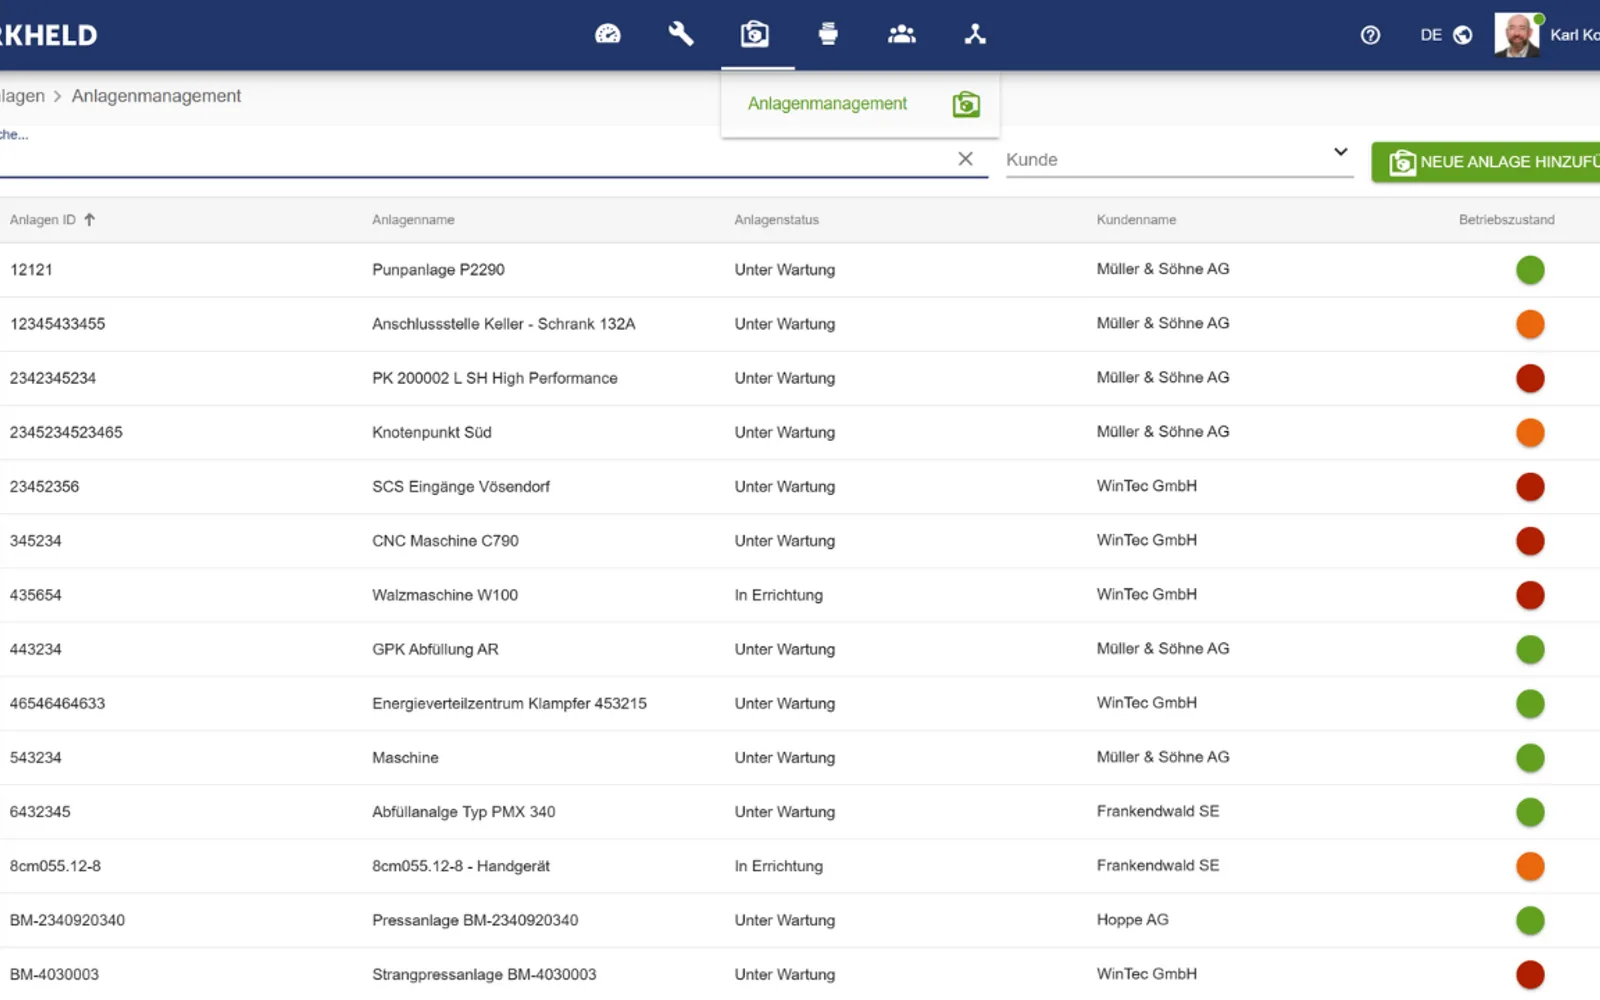Open the dashboard speedometer icon
Image resolution: width=1600 pixels, height=1000 pixels.
608,34
